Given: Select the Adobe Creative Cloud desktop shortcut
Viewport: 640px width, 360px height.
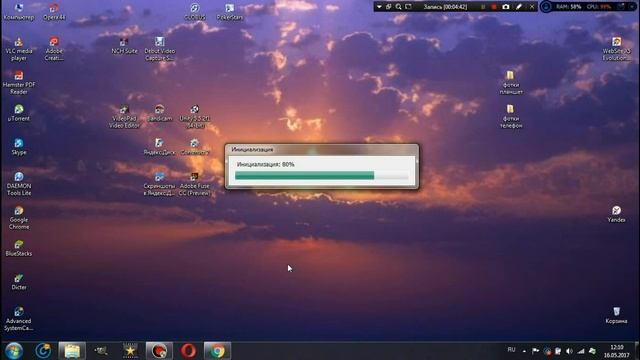Looking at the screenshot, I should [x=54, y=49].
